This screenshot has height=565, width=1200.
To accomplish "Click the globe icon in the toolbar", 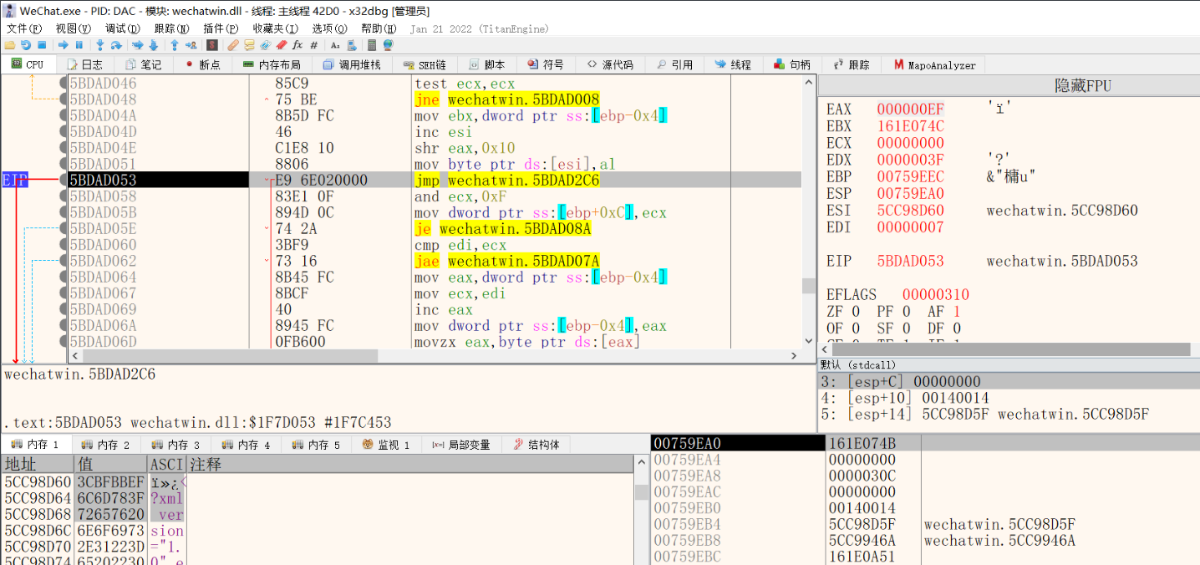I will (387, 45).
